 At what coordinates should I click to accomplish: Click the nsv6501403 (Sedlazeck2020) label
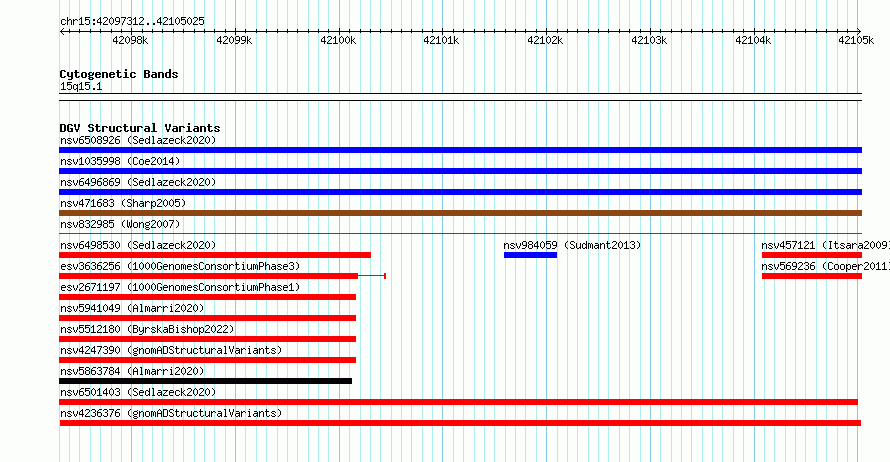138,392
